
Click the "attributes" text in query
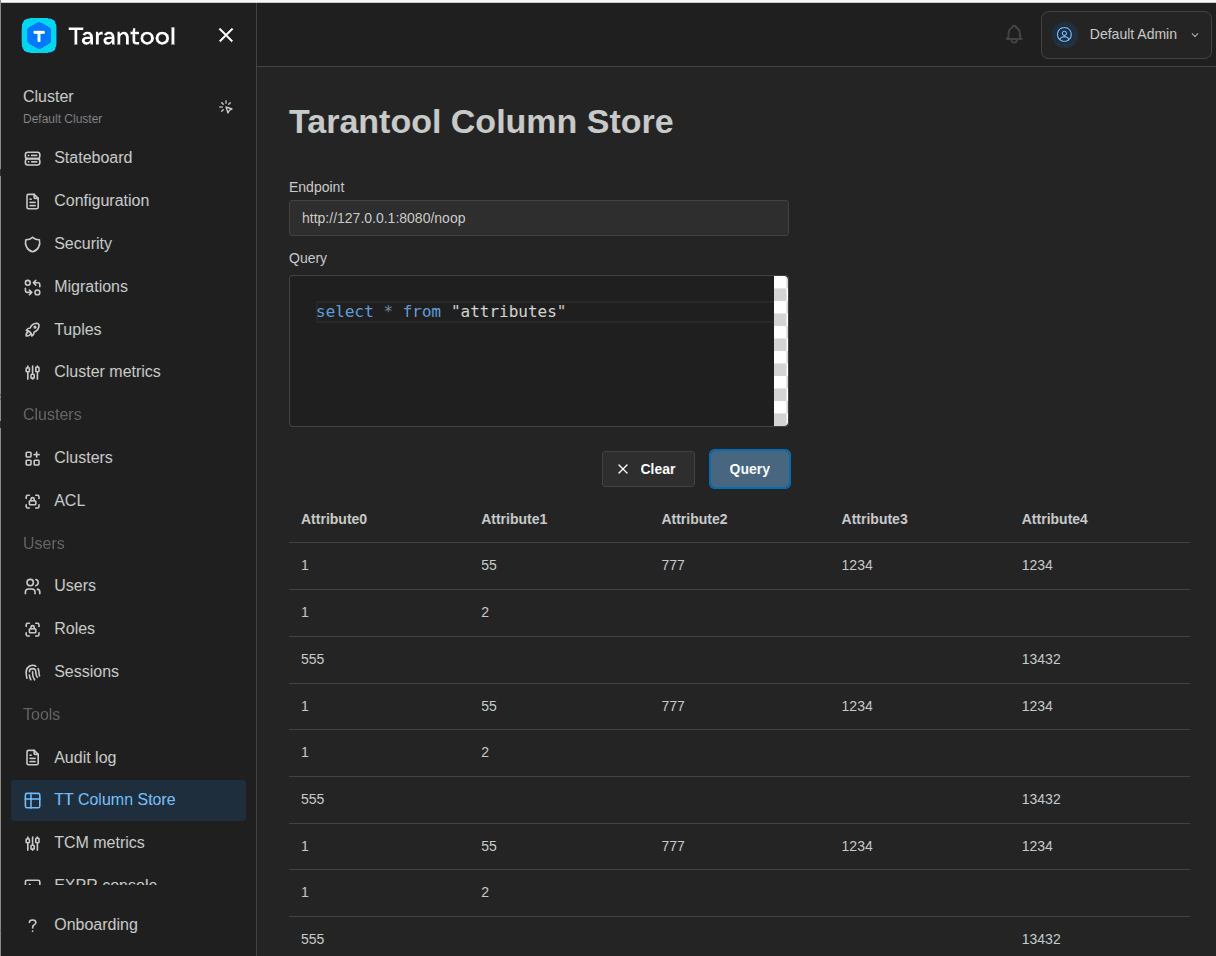pos(508,312)
